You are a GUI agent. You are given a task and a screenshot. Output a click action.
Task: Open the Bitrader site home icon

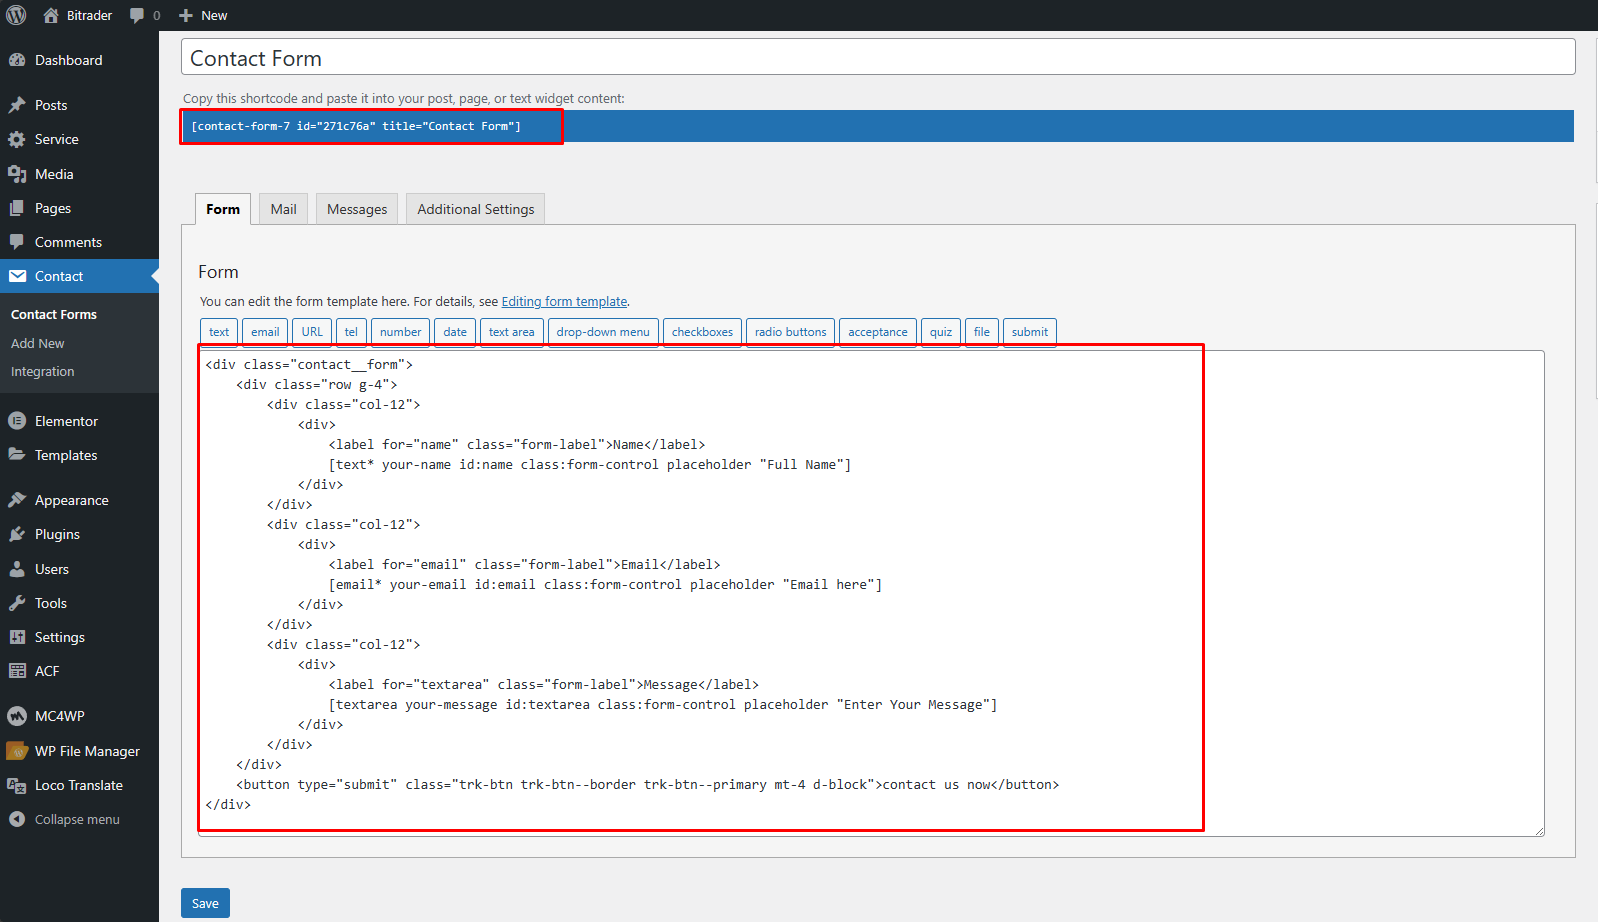(x=51, y=15)
